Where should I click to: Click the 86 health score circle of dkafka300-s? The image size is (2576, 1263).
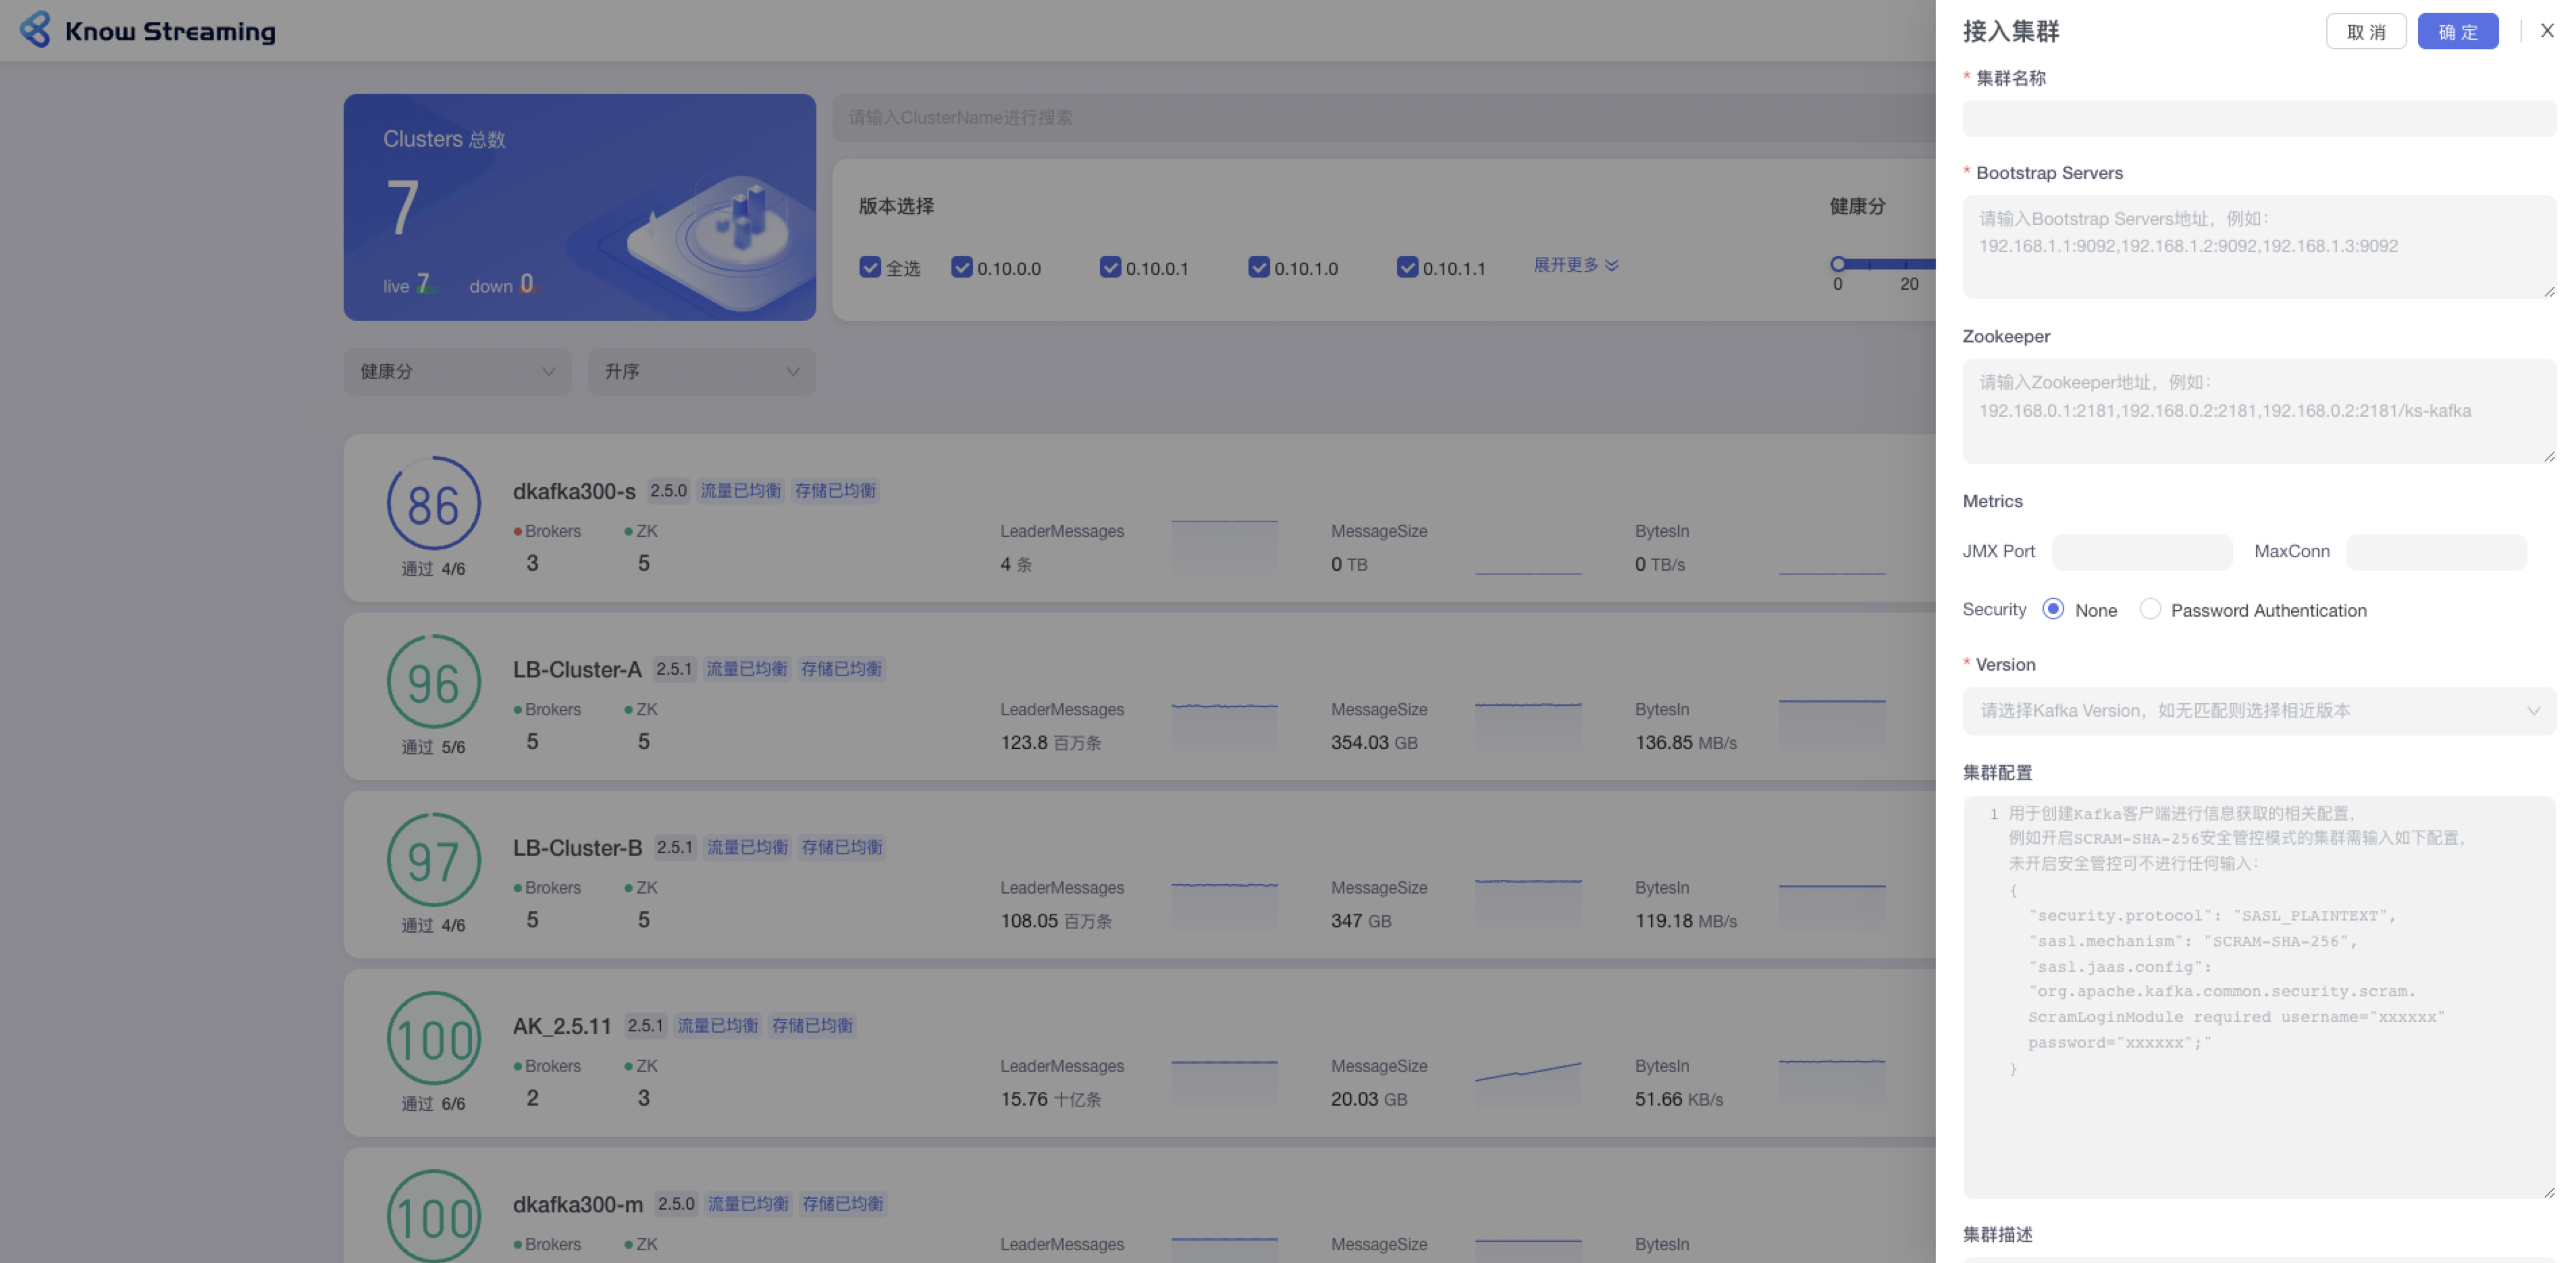click(x=433, y=504)
